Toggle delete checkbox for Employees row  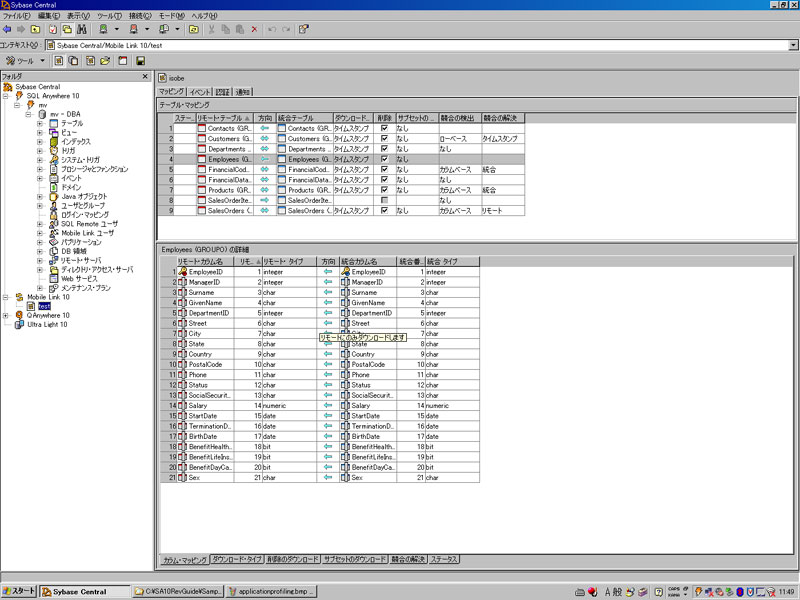(x=384, y=159)
